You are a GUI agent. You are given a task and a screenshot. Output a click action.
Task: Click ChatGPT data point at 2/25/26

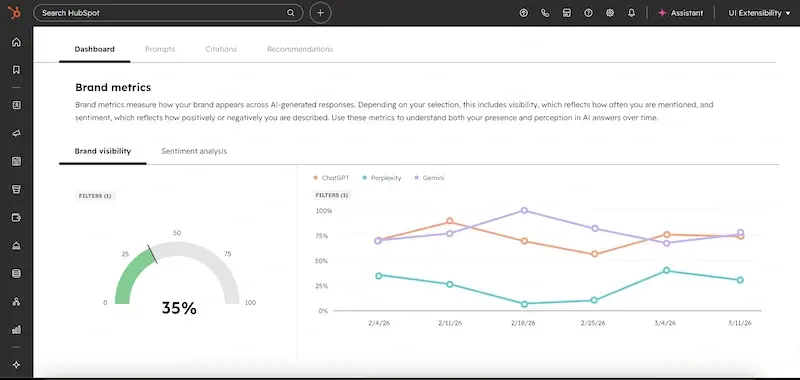(x=594, y=254)
